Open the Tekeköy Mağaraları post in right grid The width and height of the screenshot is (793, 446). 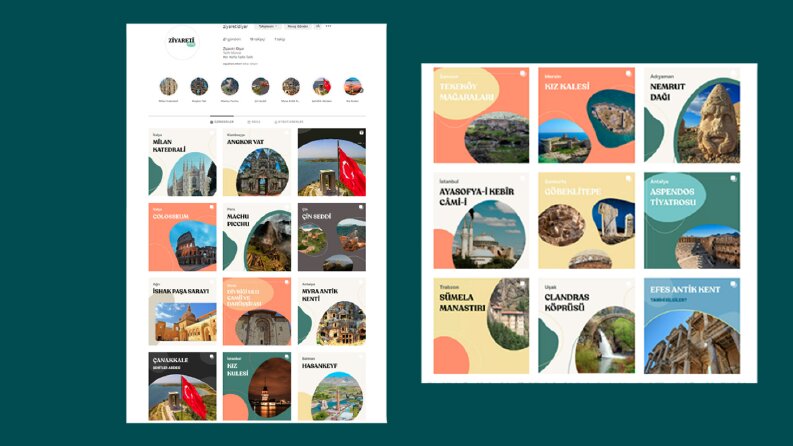pos(481,115)
